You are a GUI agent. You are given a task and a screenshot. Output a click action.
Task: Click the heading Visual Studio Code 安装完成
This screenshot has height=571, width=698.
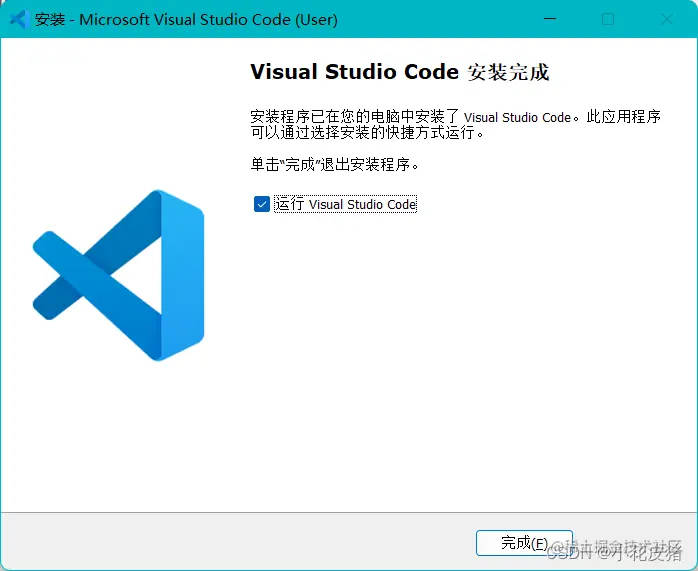coord(400,72)
